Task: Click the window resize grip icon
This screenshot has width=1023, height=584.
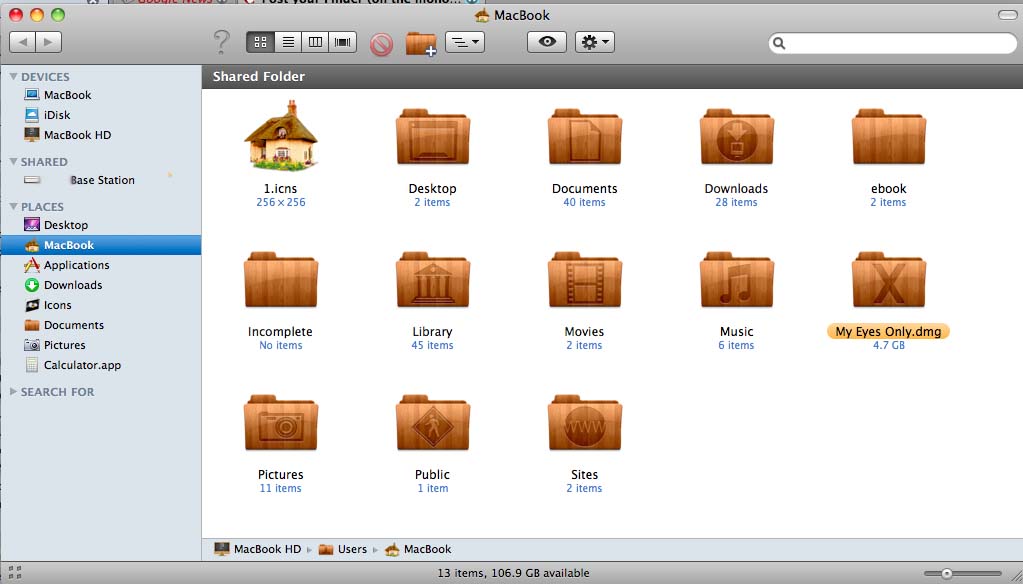Action: coord(1015,575)
